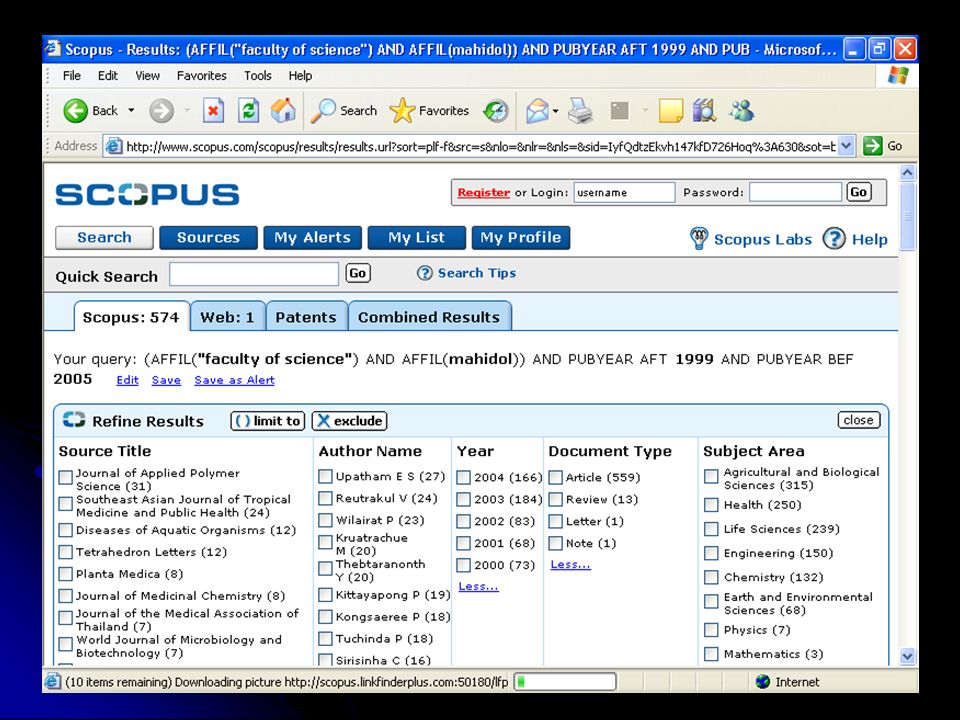The height and width of the screenshot is (720, 960).
Task: Refresh the page using green arrows icon
Action: pos(249,111)
